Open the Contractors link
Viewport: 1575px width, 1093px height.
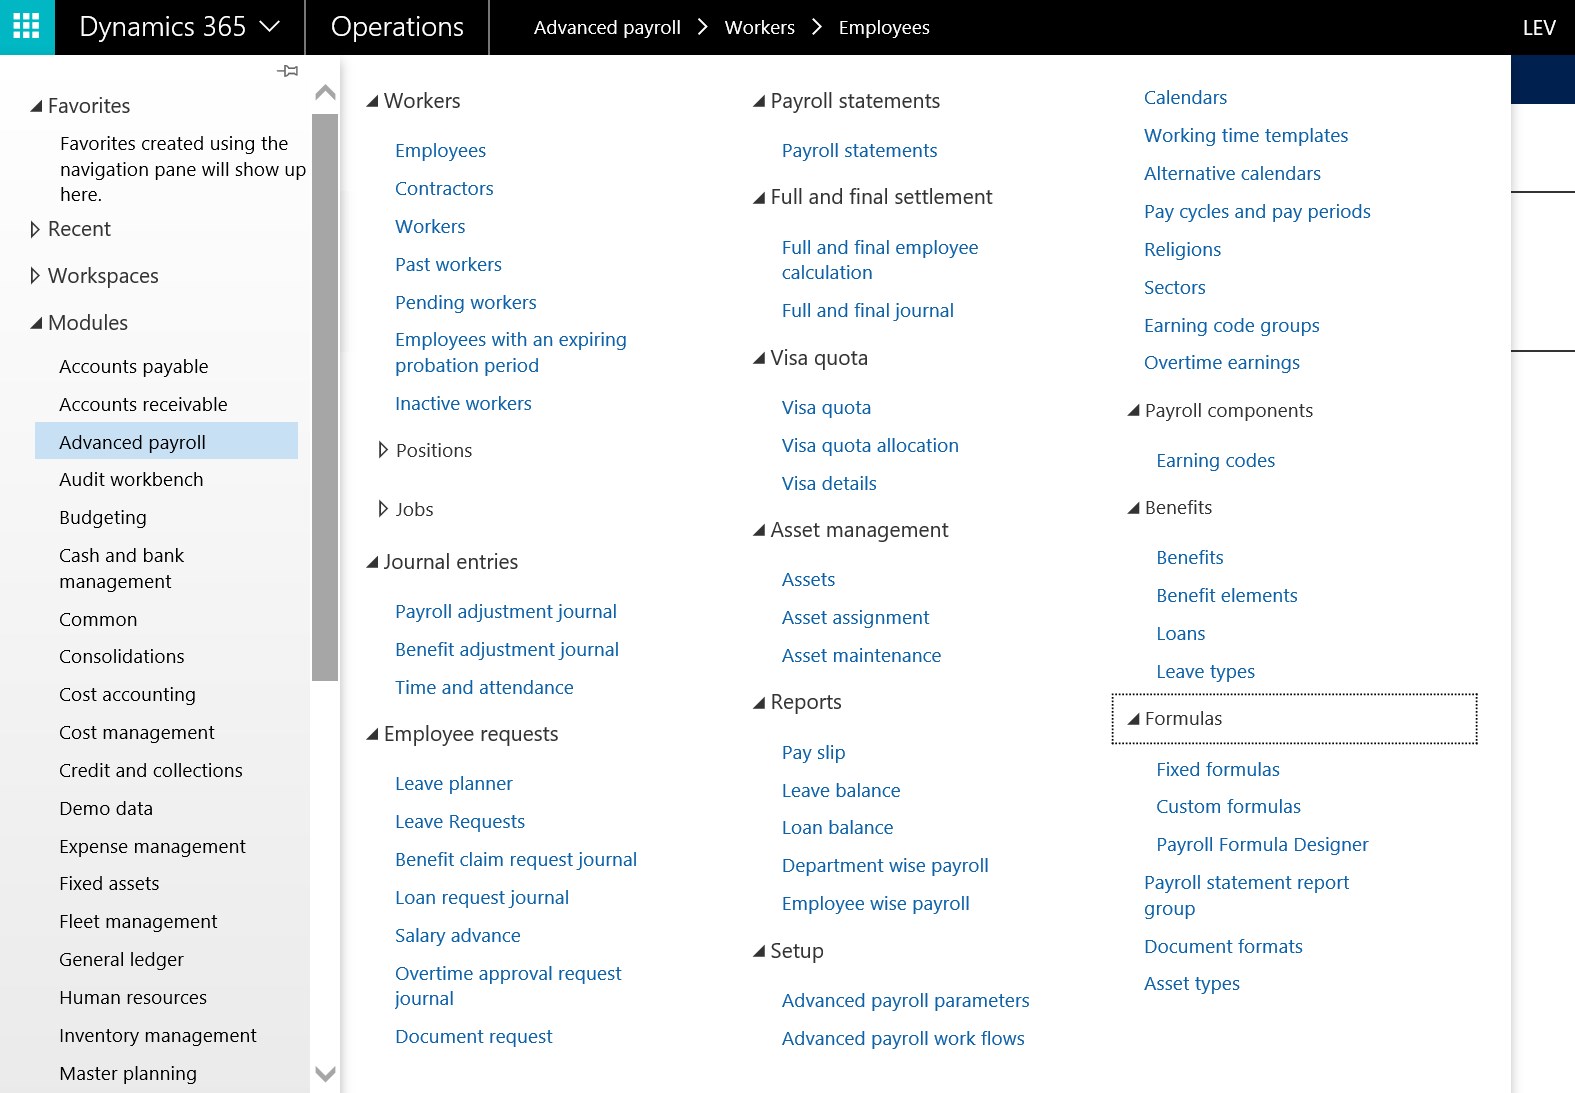(x=444, y=189)
